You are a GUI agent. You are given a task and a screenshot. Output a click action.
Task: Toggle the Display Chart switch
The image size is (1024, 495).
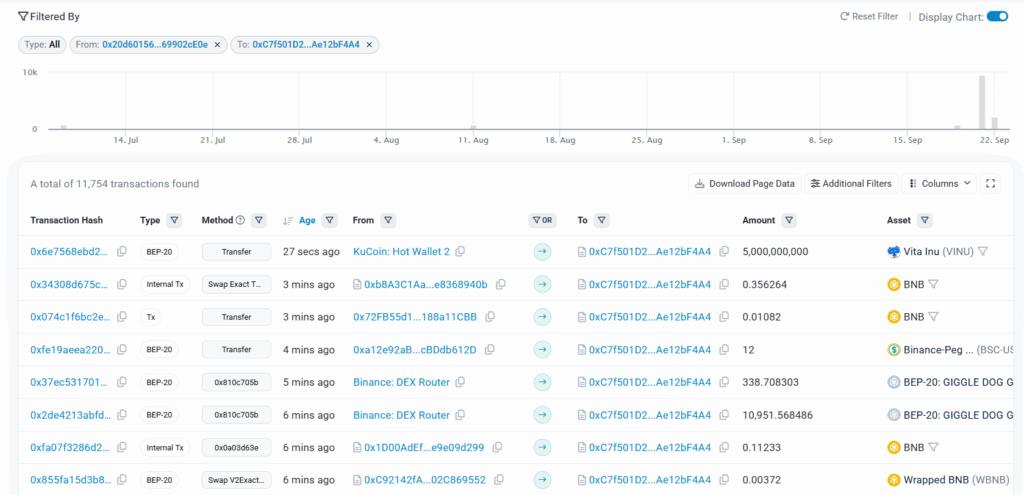[x=997, y=16]
